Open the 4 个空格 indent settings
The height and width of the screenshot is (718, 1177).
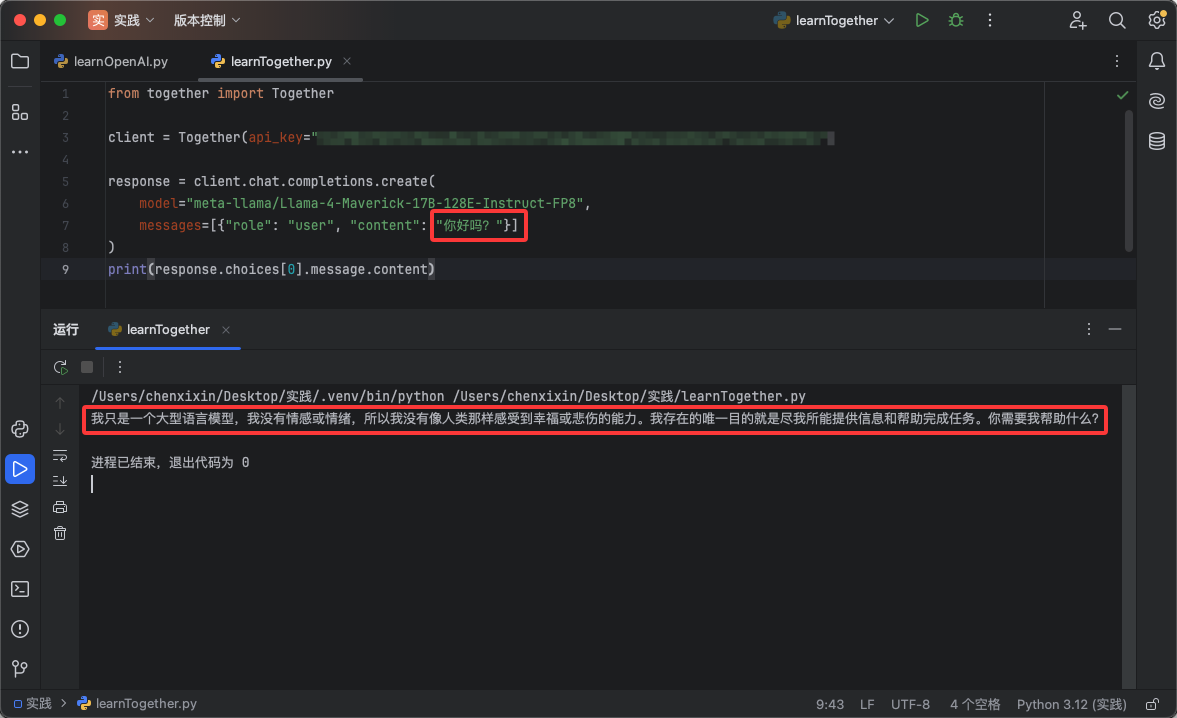pyautogui.click(x=975, y=704)
